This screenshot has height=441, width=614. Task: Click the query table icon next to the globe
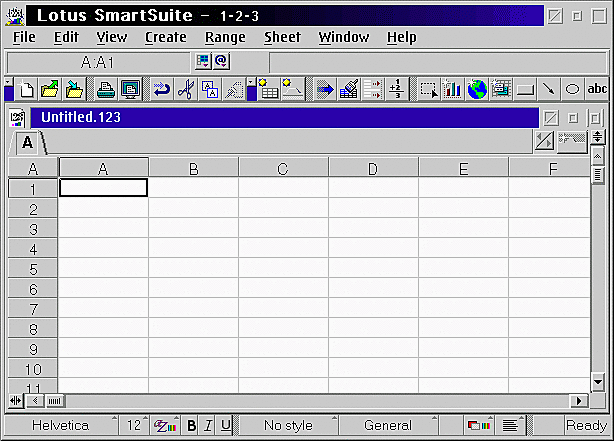[x=501, y=89]
